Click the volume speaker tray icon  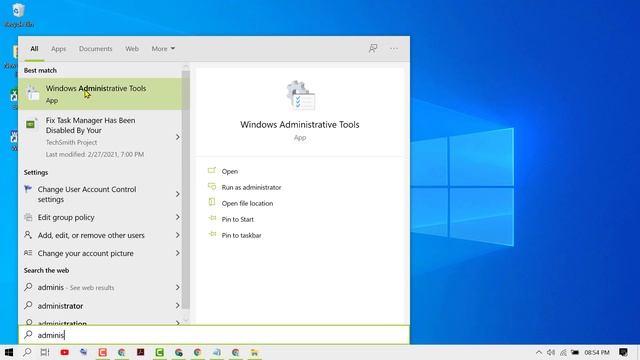551,352
